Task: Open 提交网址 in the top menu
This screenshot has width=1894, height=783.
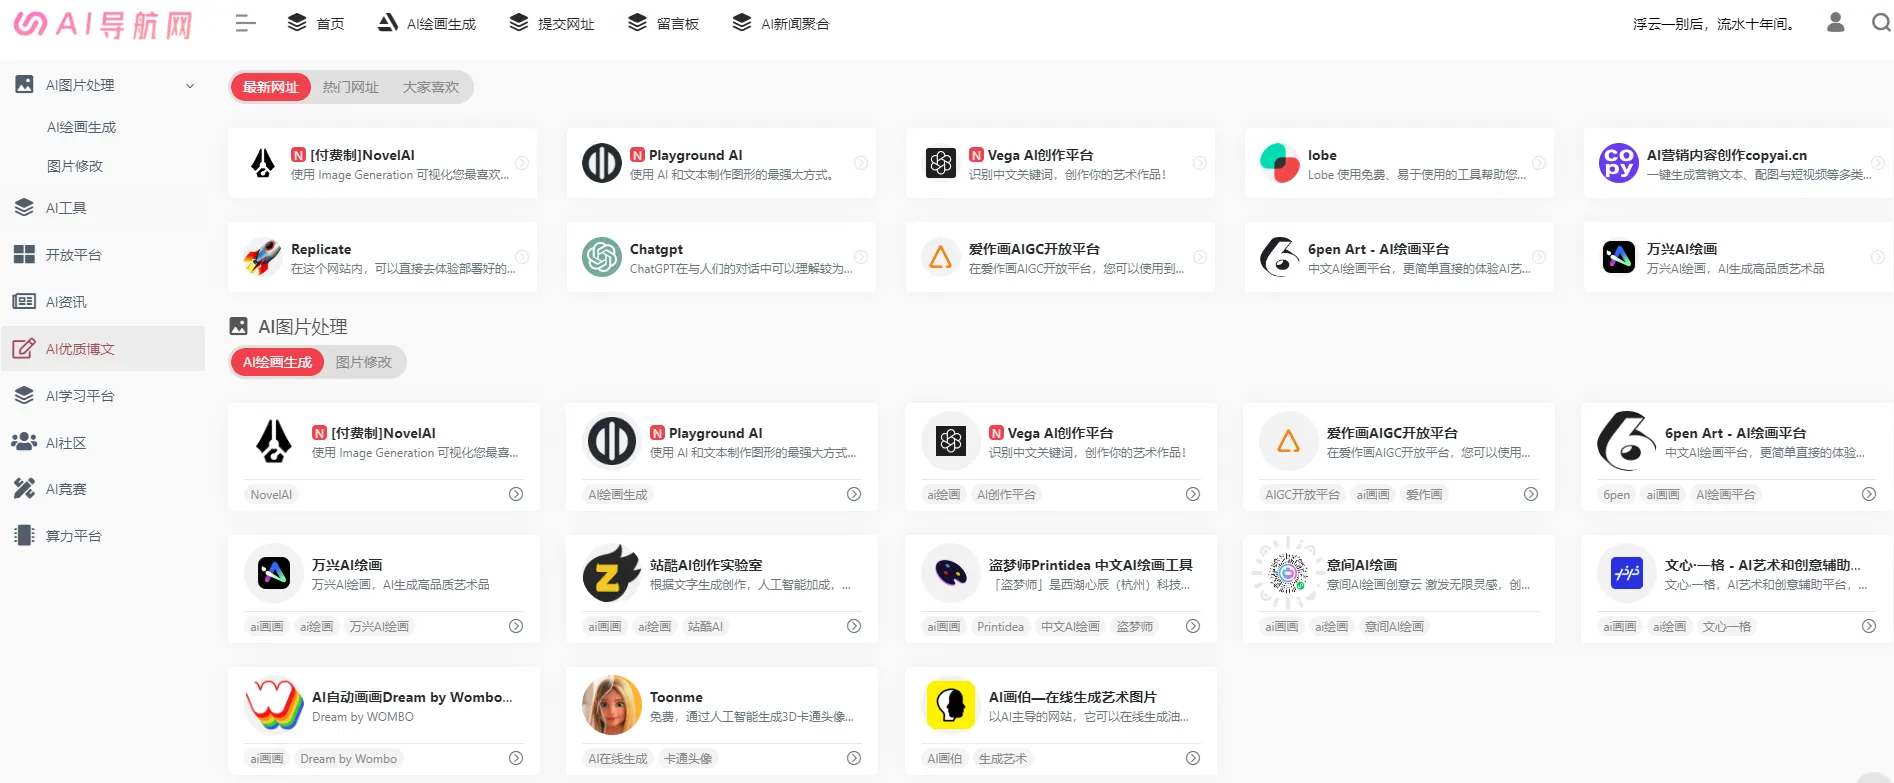Action: click(552, 23)
